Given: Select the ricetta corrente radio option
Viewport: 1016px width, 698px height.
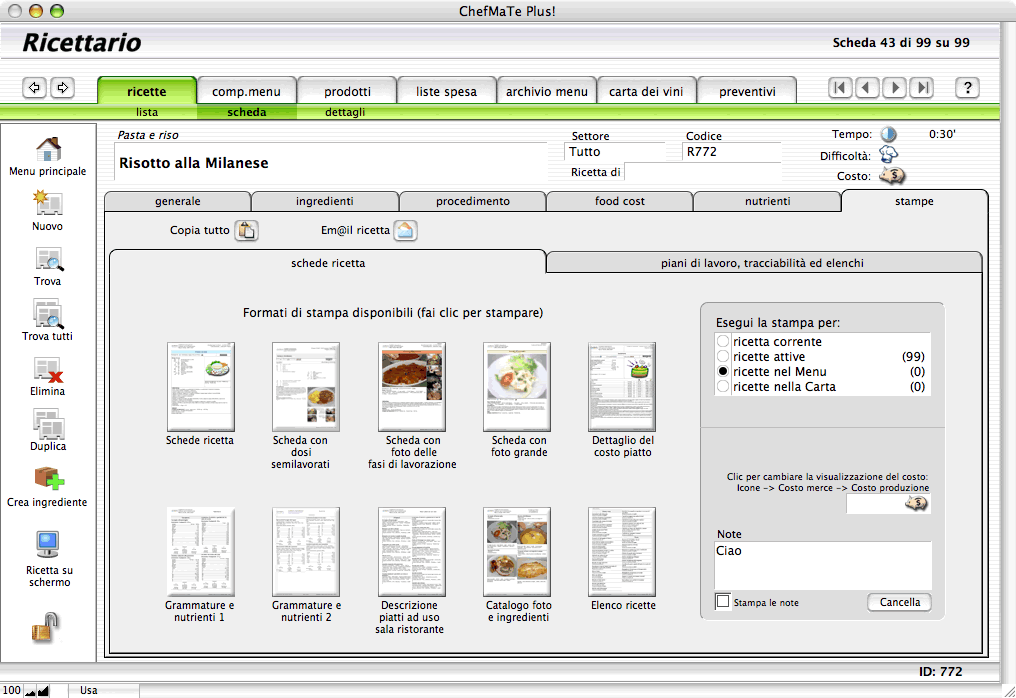Looking at the screenshot, I should (x=723, y=341).
